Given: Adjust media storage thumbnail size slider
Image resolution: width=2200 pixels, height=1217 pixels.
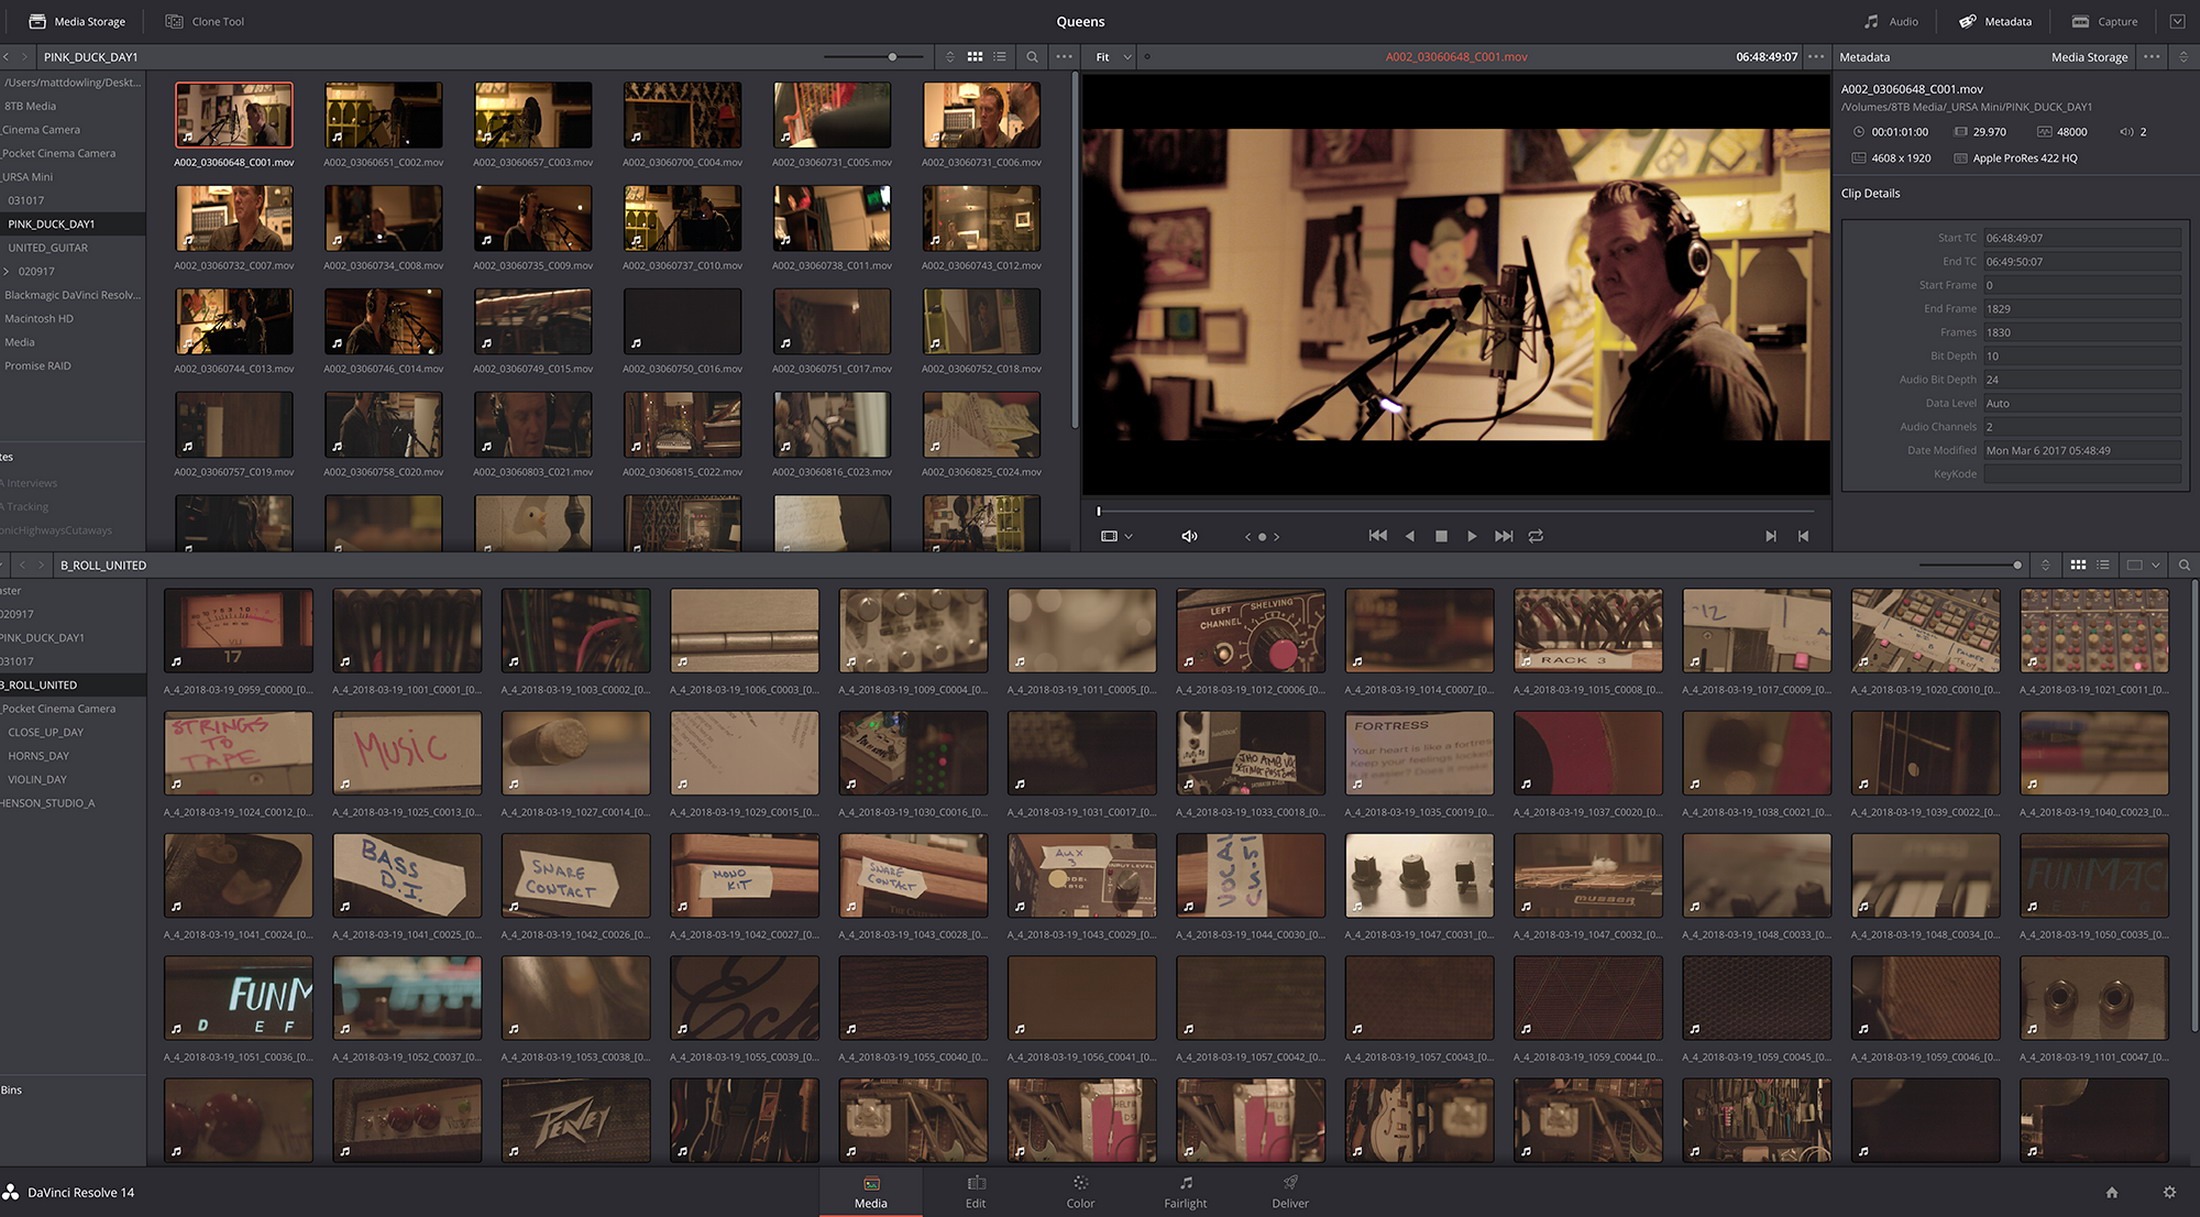Looking at the screenshot, I should [892, 57].
